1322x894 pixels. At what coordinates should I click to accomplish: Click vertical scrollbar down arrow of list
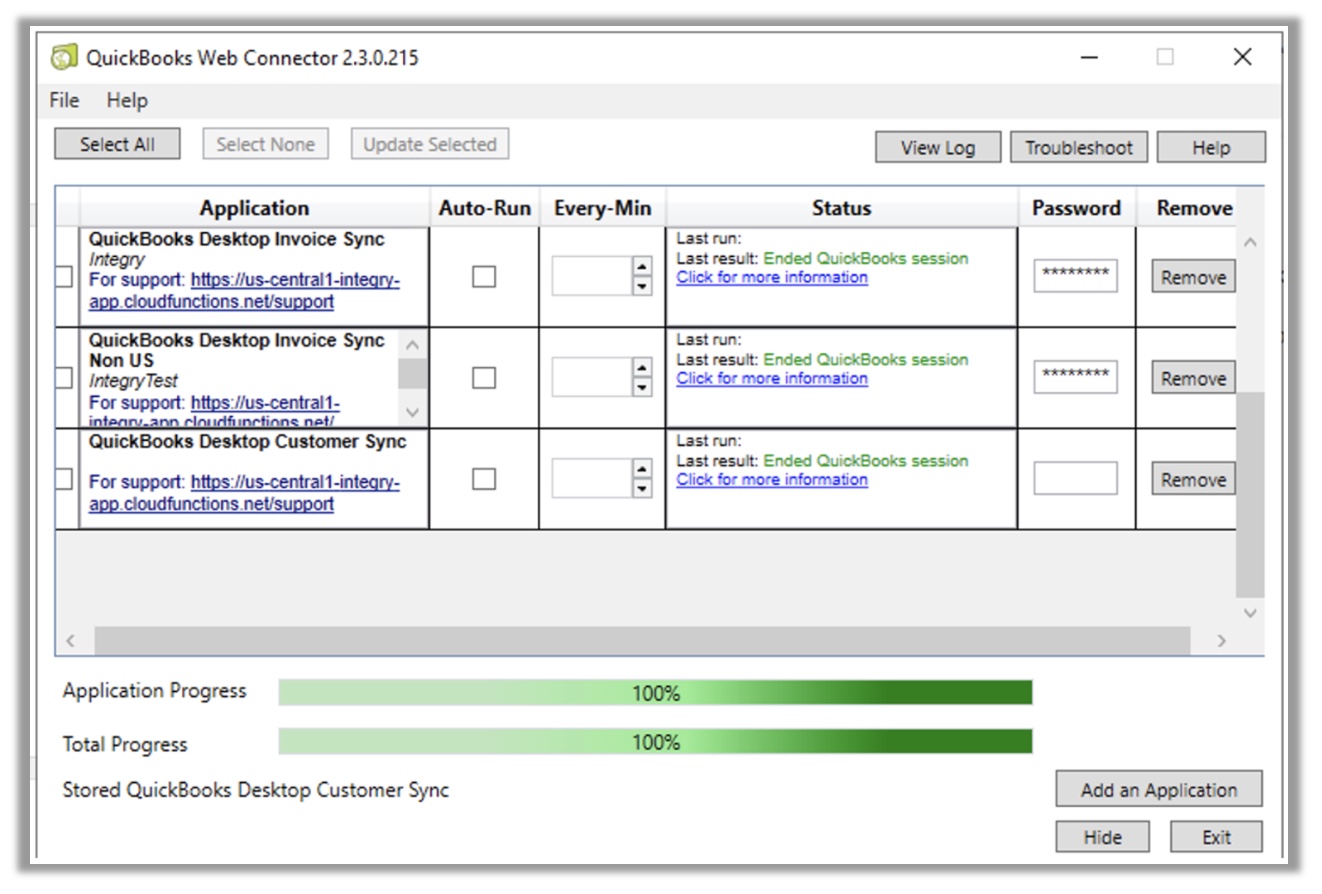click(1250, 612)
